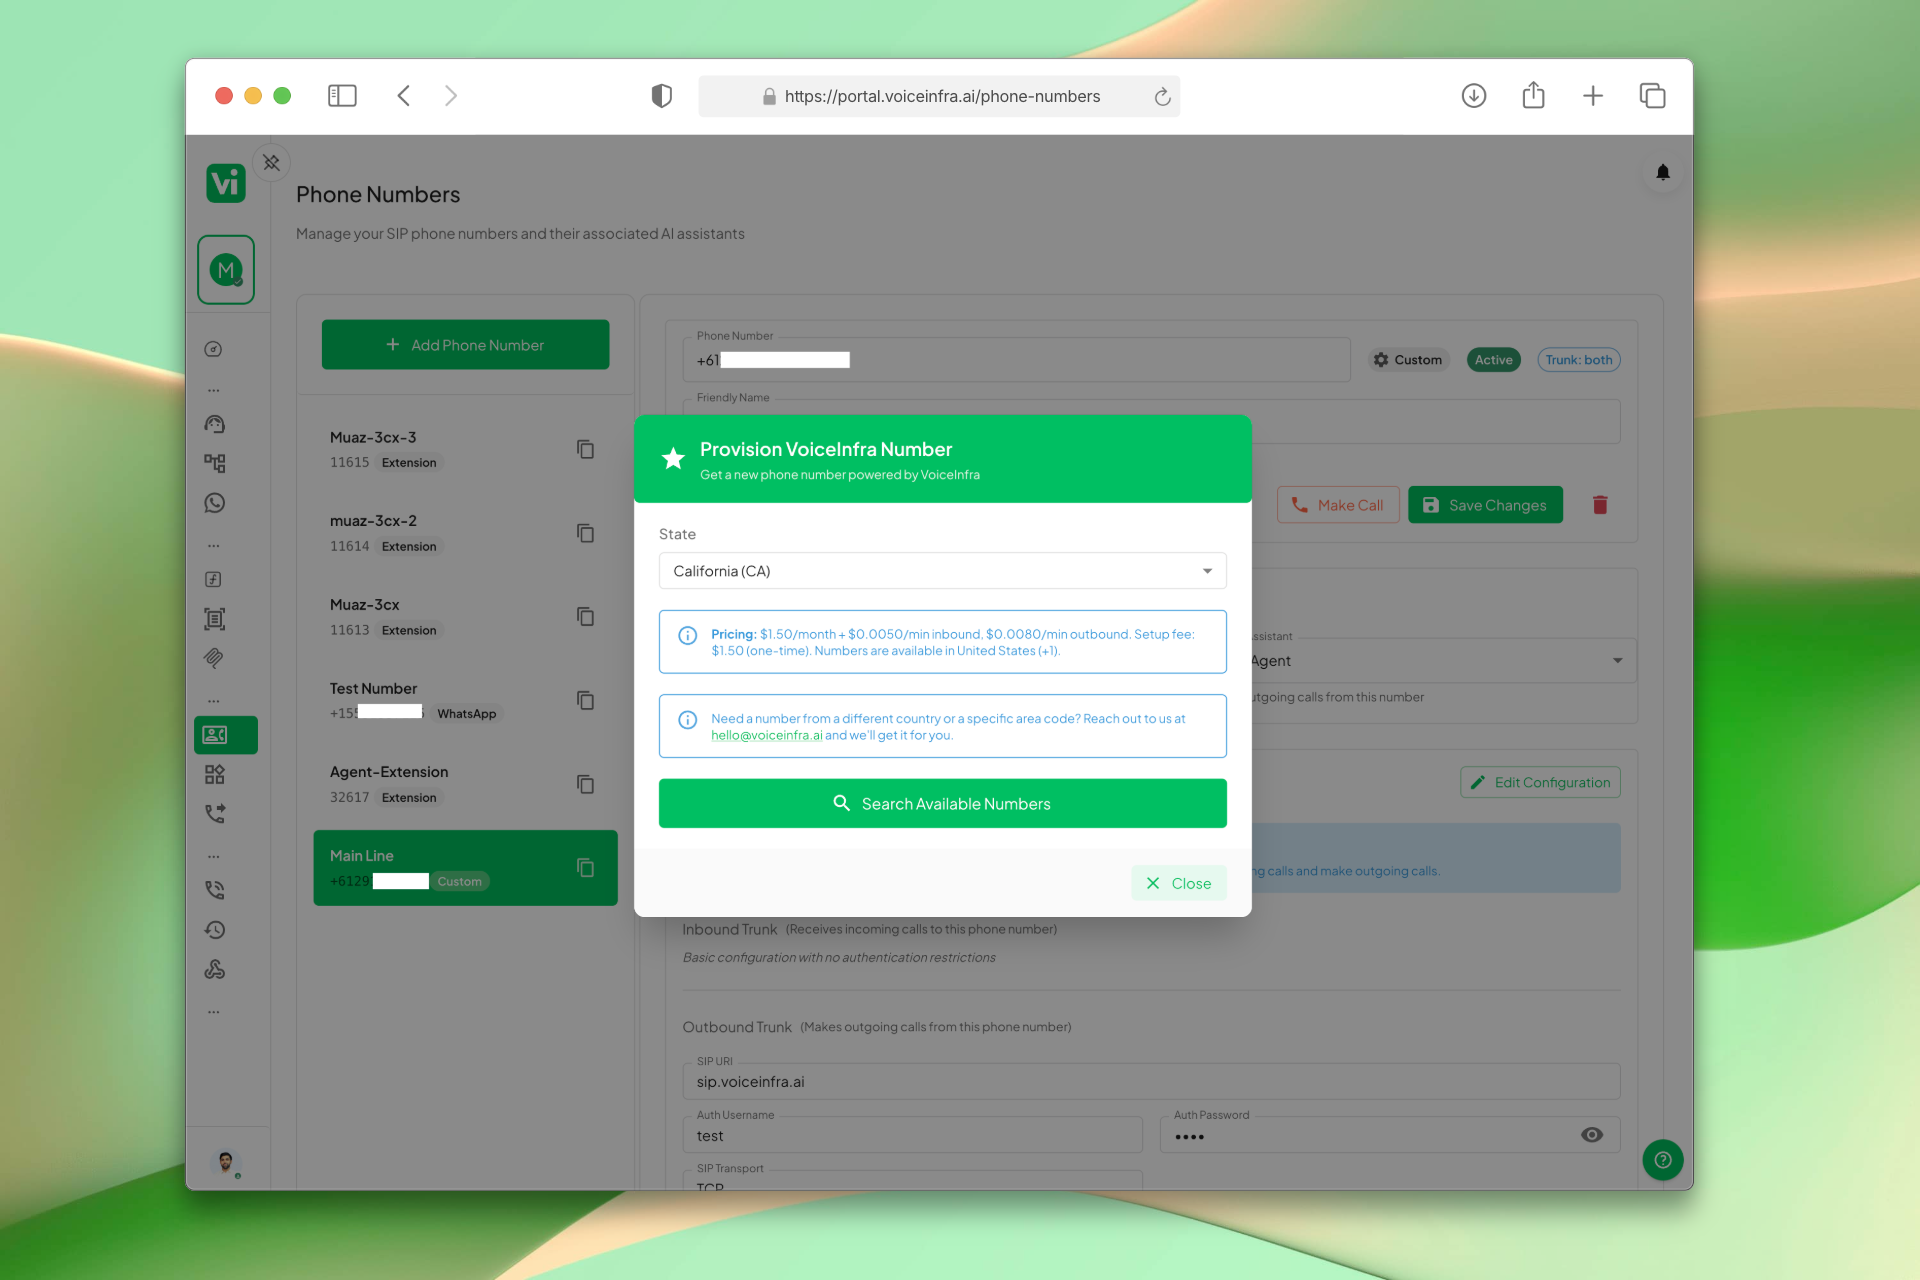Select the Test Number list entry
This screenshot has width=1920, height=1280.
coord(465,700)
